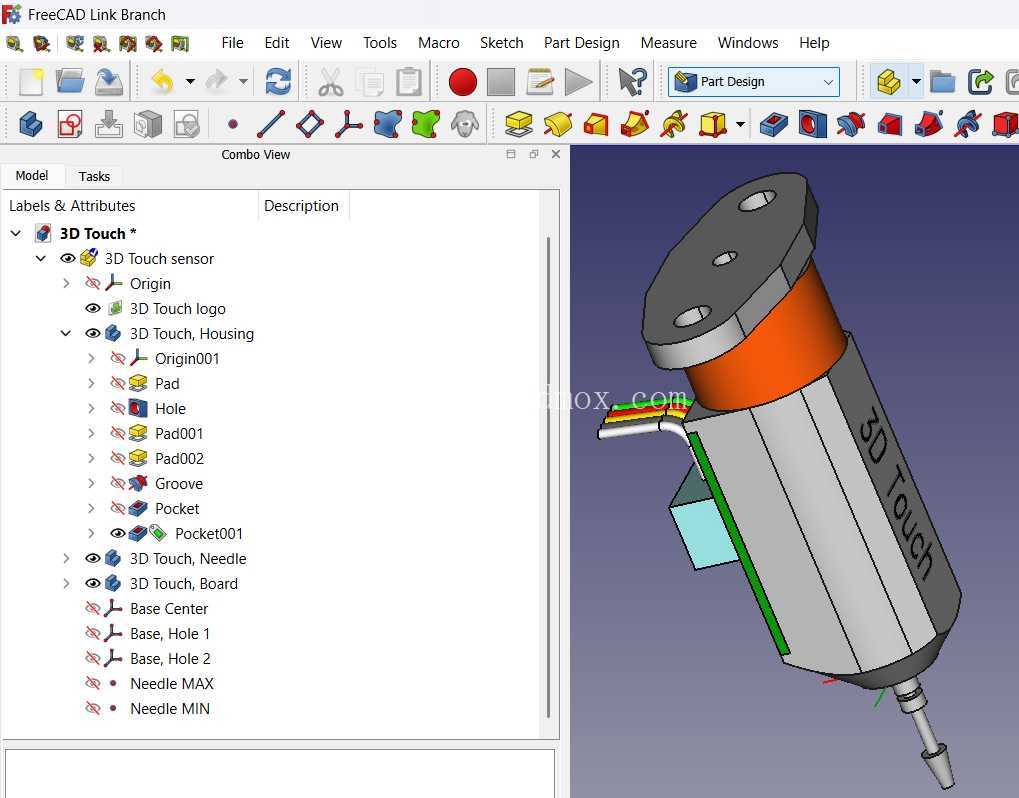
Task: Toggle visibility of 3D Touch, Needle
Action: click(93, 559)
